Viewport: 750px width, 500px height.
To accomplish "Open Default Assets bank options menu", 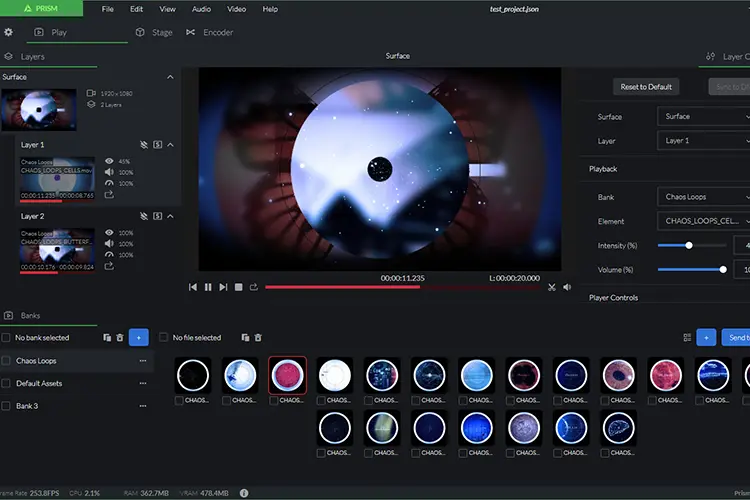I will coord(143,383).
